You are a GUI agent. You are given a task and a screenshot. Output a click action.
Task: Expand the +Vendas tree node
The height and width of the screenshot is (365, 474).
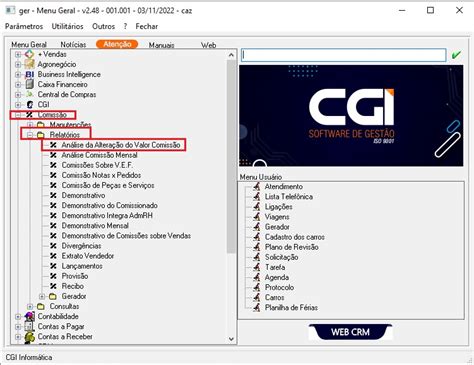[18, 54]
